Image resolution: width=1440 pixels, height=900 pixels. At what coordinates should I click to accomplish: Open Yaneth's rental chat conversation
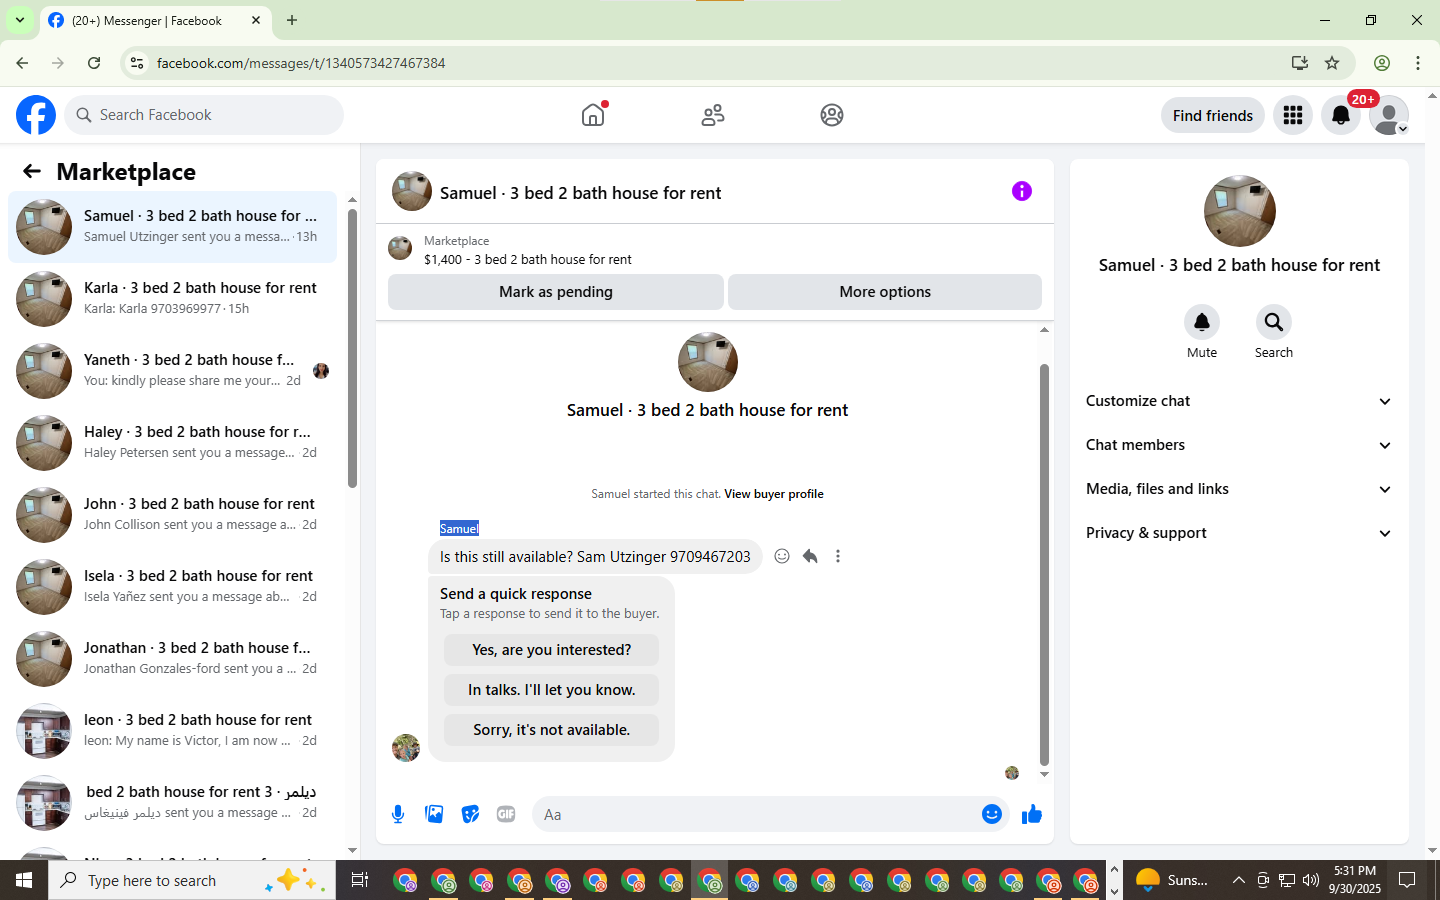pyautogui.click(x=172, y=371)
